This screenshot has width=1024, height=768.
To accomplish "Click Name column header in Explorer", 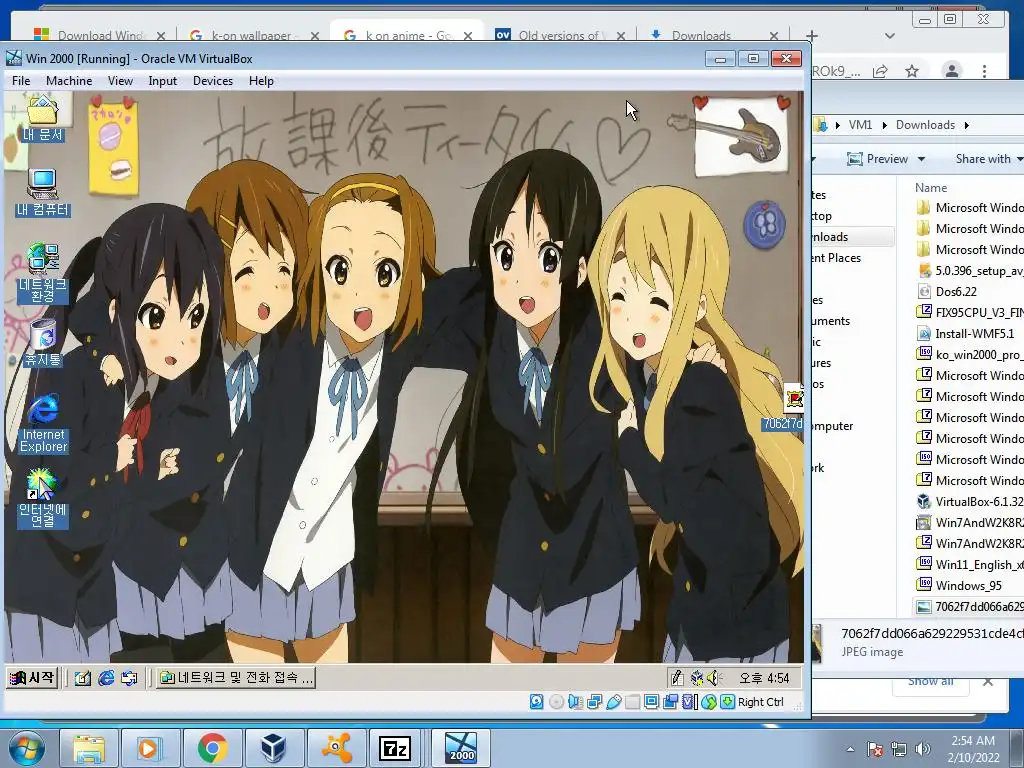I will (931, 187).
